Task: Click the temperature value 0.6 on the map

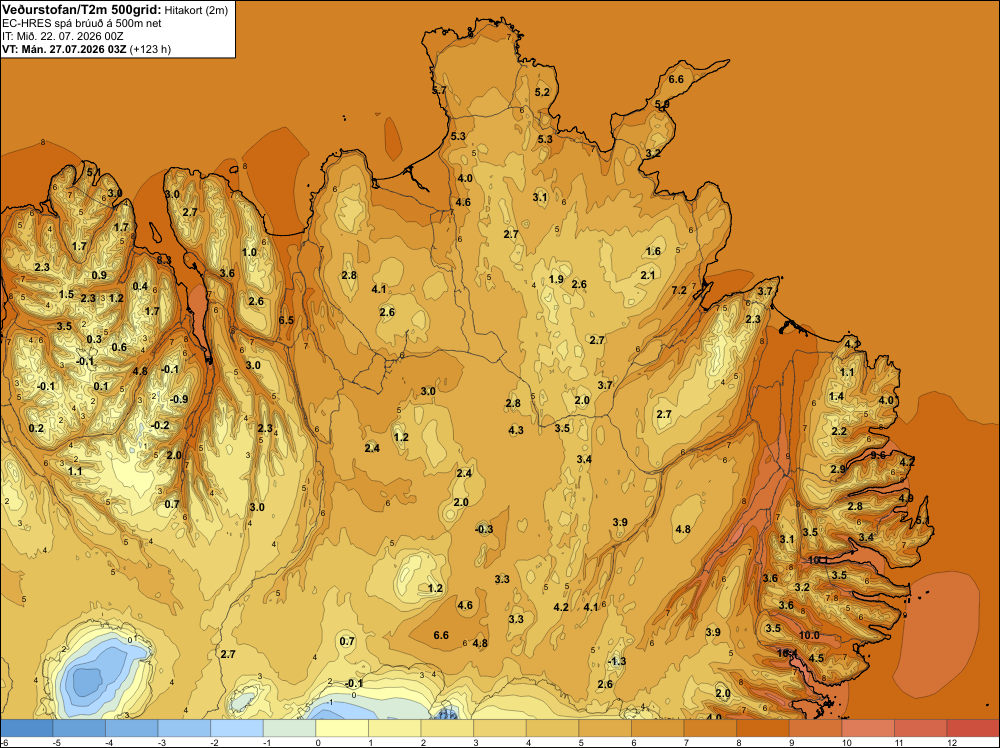Action: (119, 348)
